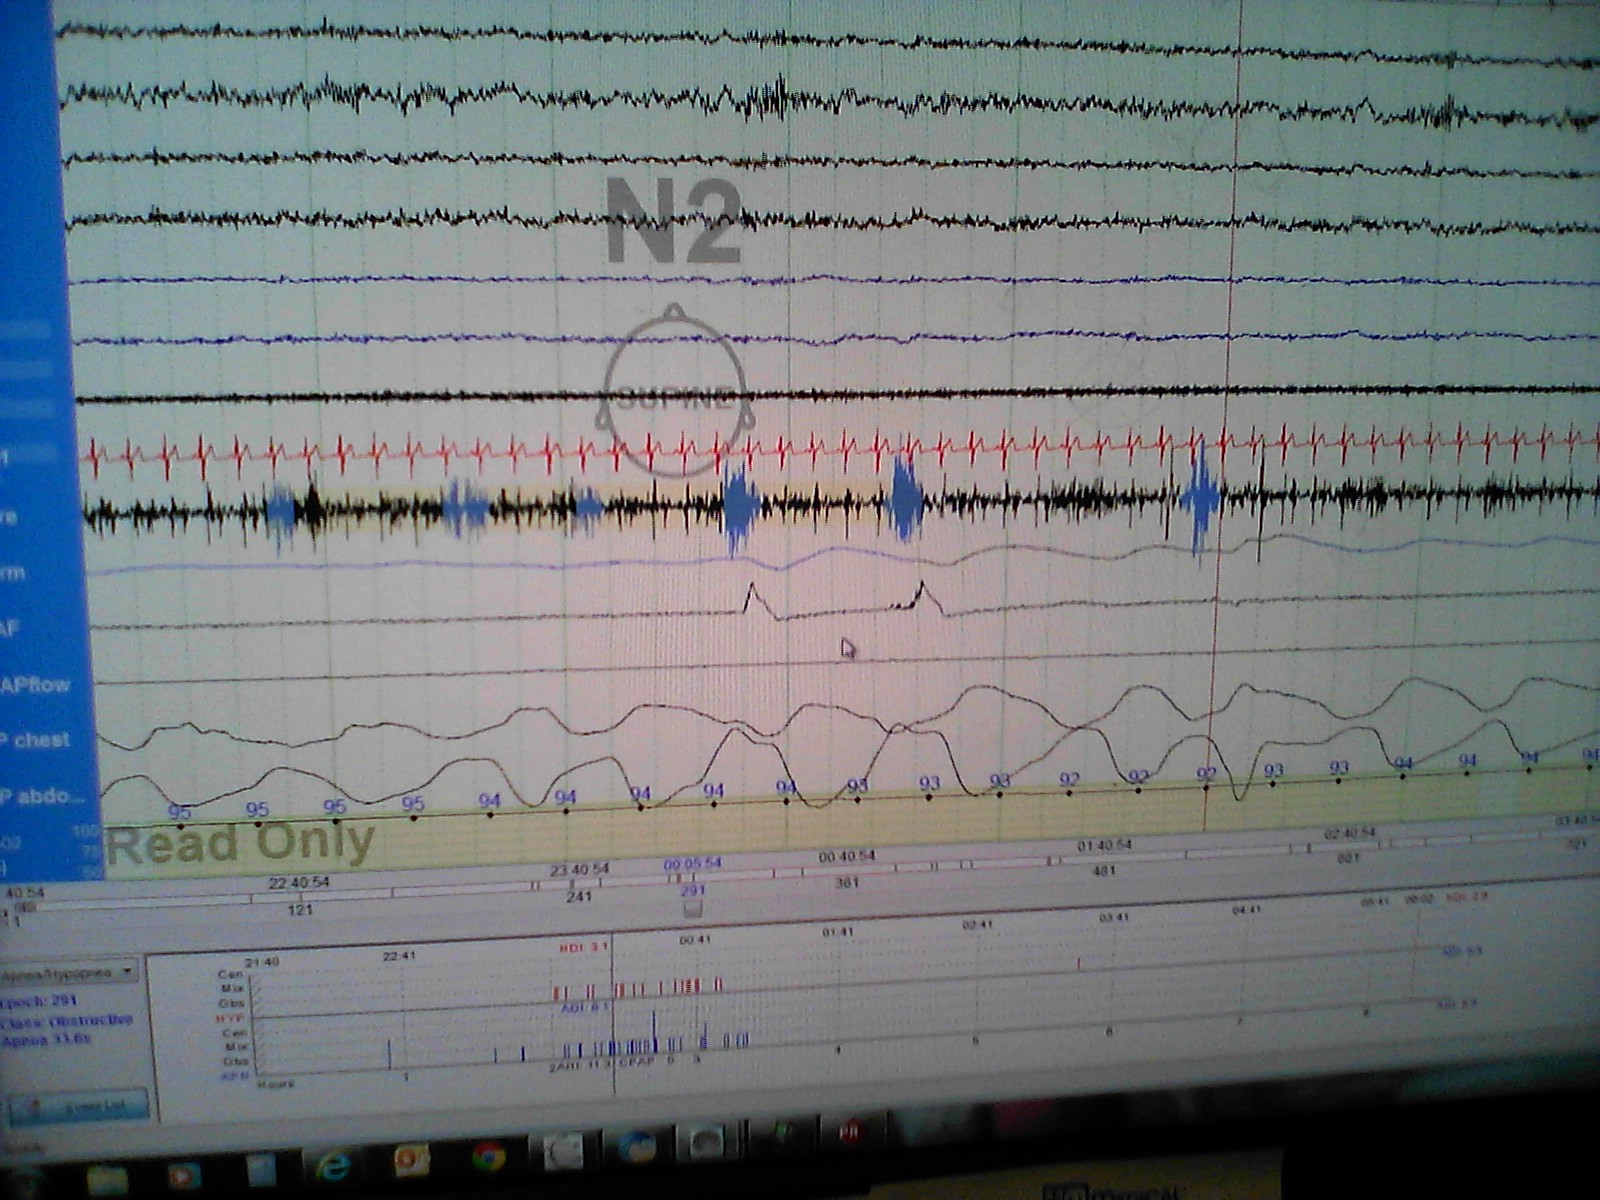Click the Event List button

[x=80, y=1107]
